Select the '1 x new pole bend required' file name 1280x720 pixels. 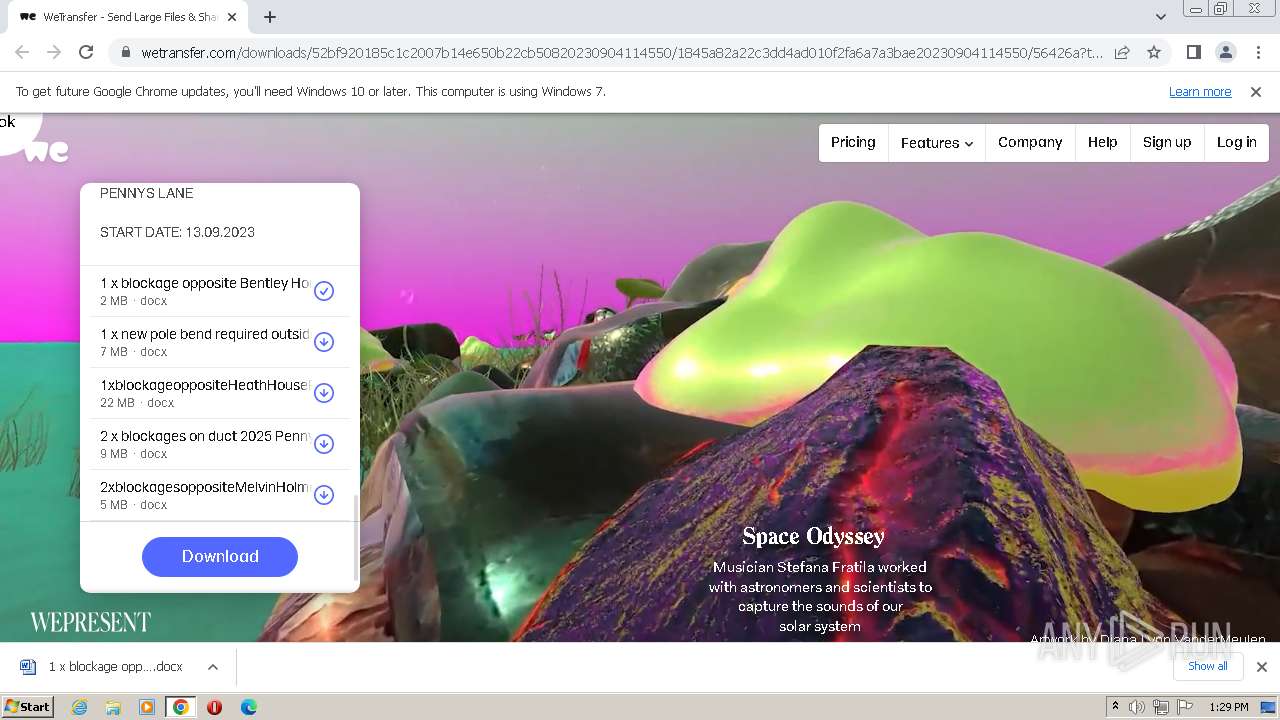click(x=205, y=334)
